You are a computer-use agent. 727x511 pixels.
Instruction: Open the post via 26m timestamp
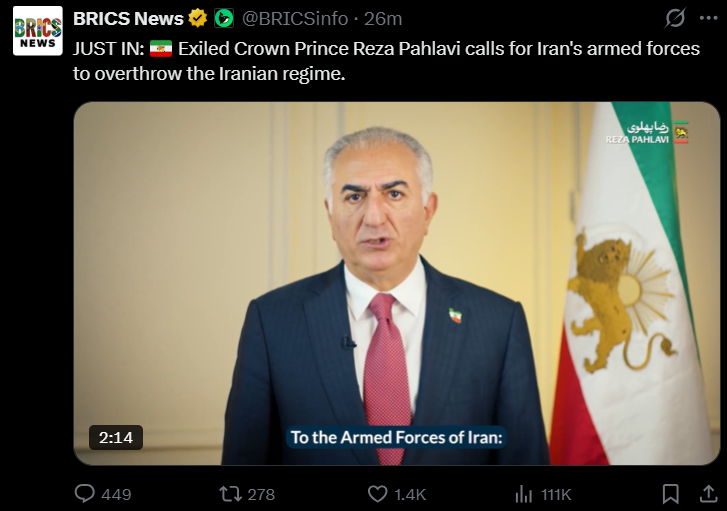383,19
